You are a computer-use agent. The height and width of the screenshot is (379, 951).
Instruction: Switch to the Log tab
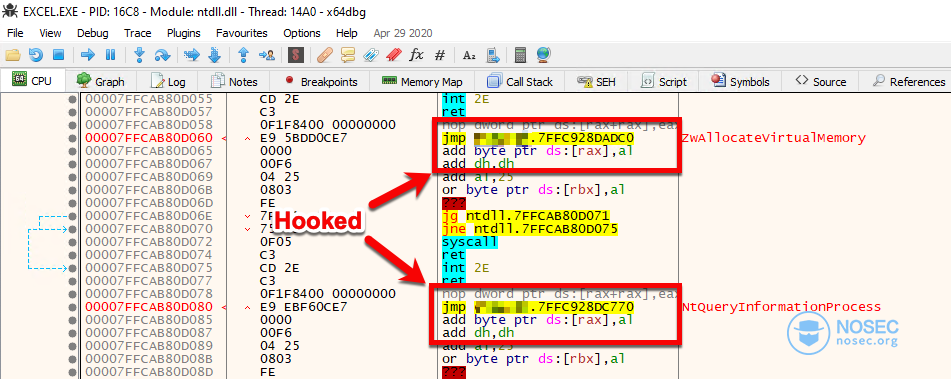click(168, 81)
